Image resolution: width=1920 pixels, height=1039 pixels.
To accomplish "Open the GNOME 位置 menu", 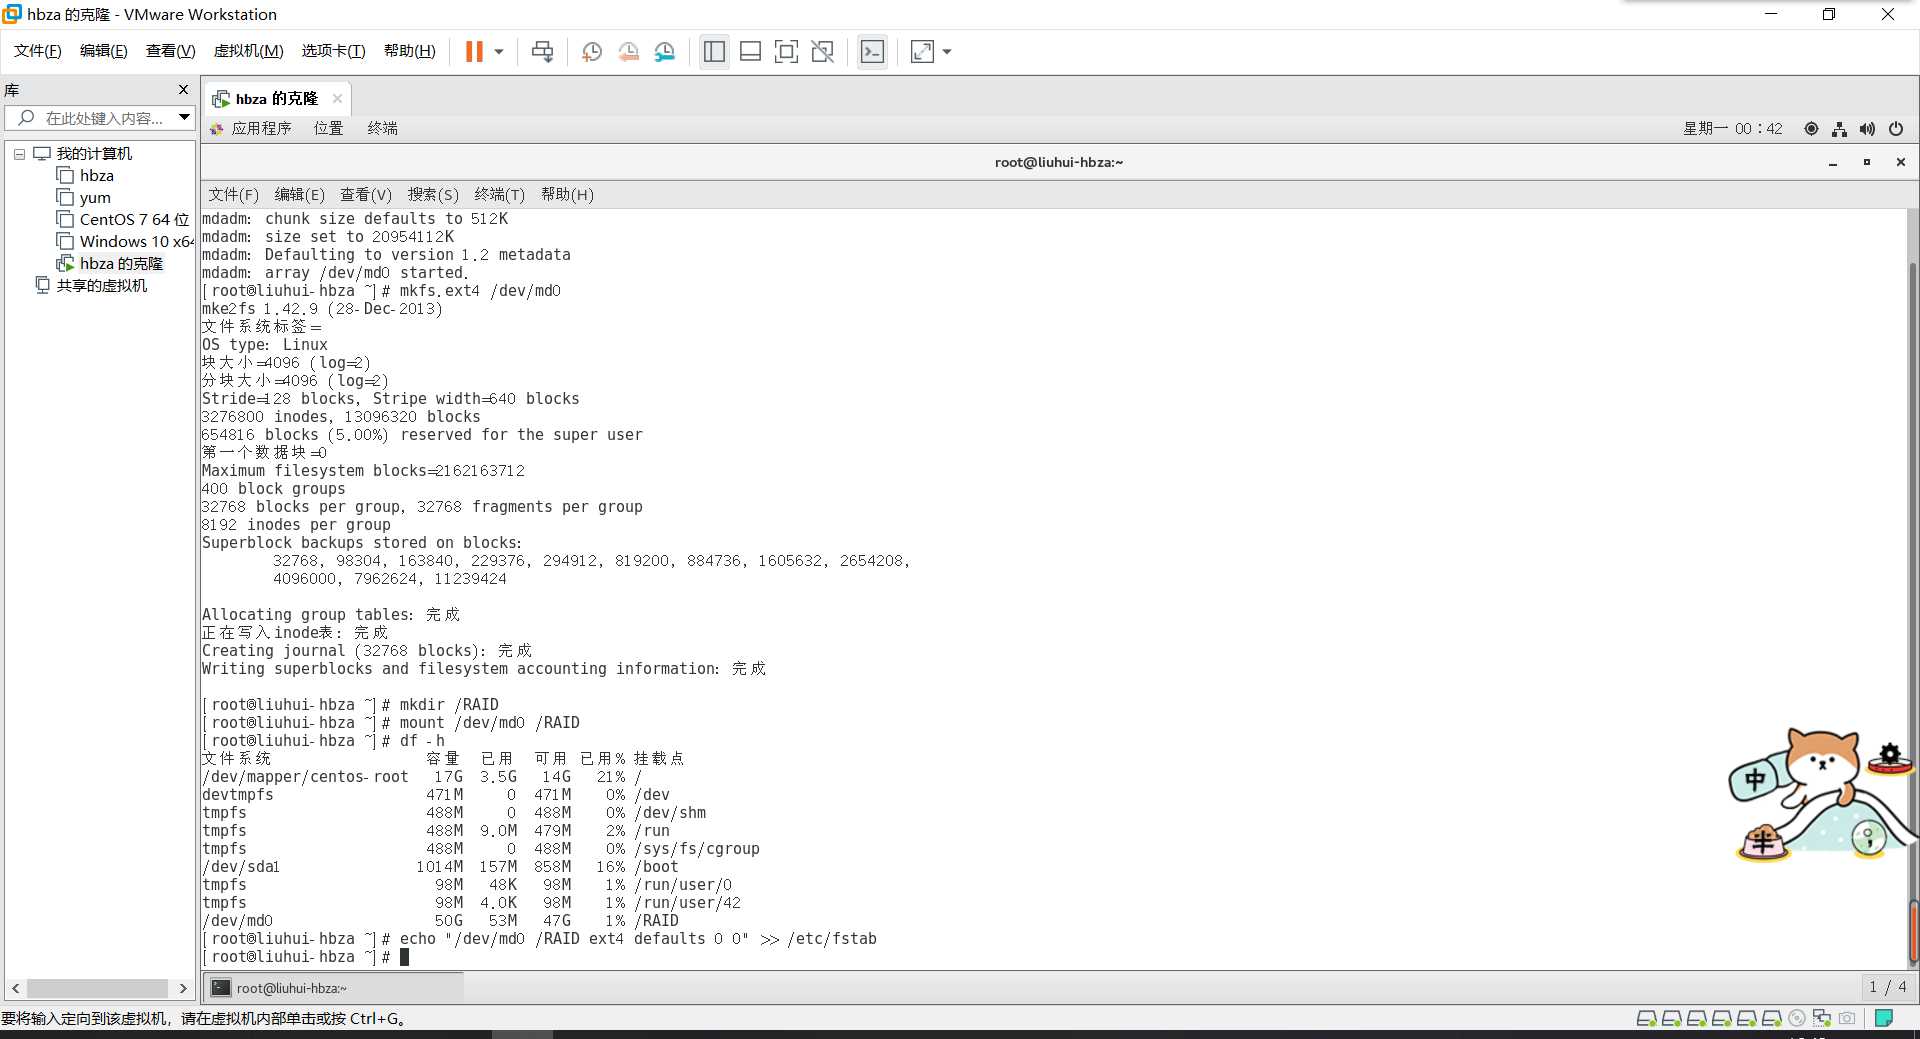I will (x=328, y=128).
